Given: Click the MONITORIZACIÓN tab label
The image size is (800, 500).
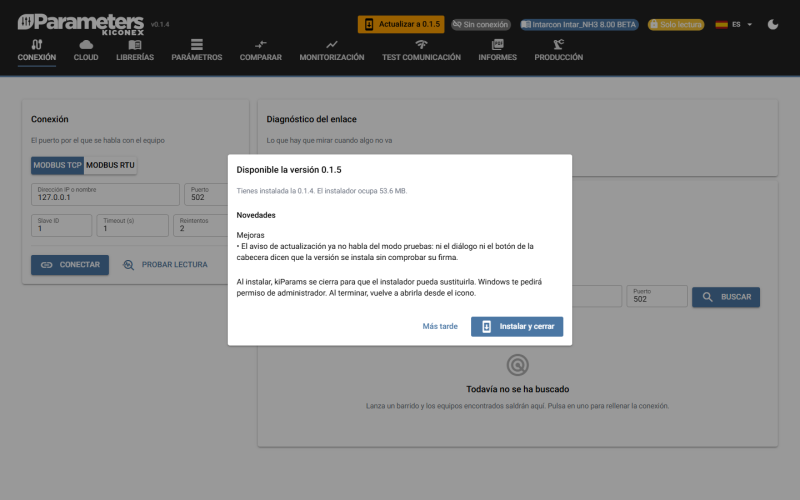Looking at the screenshot, I should tap(332, 58).
